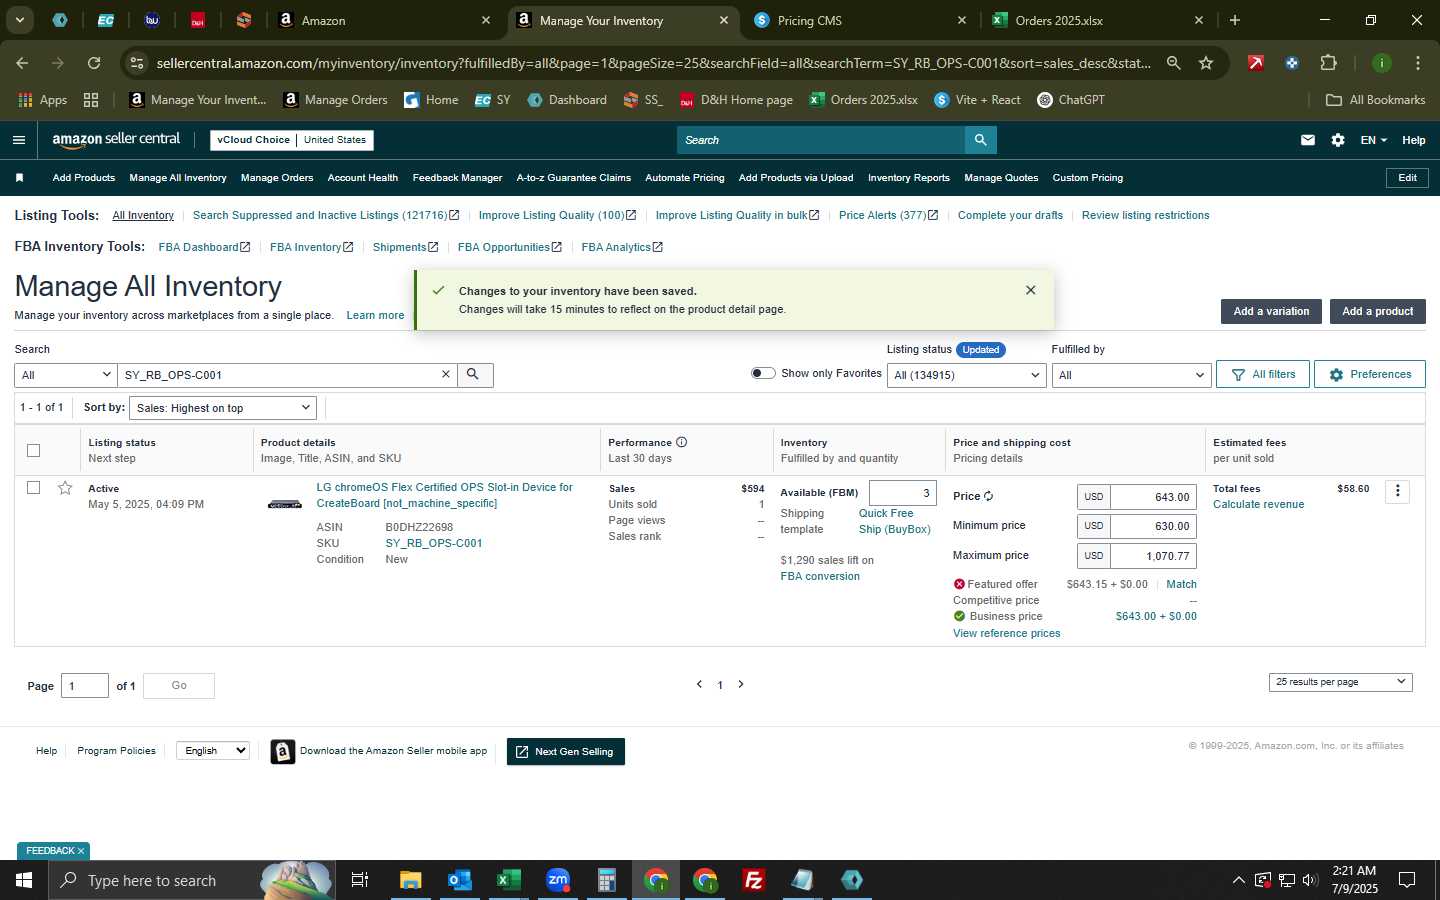This screenshot has height=900, width=1440.
Task: Open the Manage Orders nav item
Action: 277,178
